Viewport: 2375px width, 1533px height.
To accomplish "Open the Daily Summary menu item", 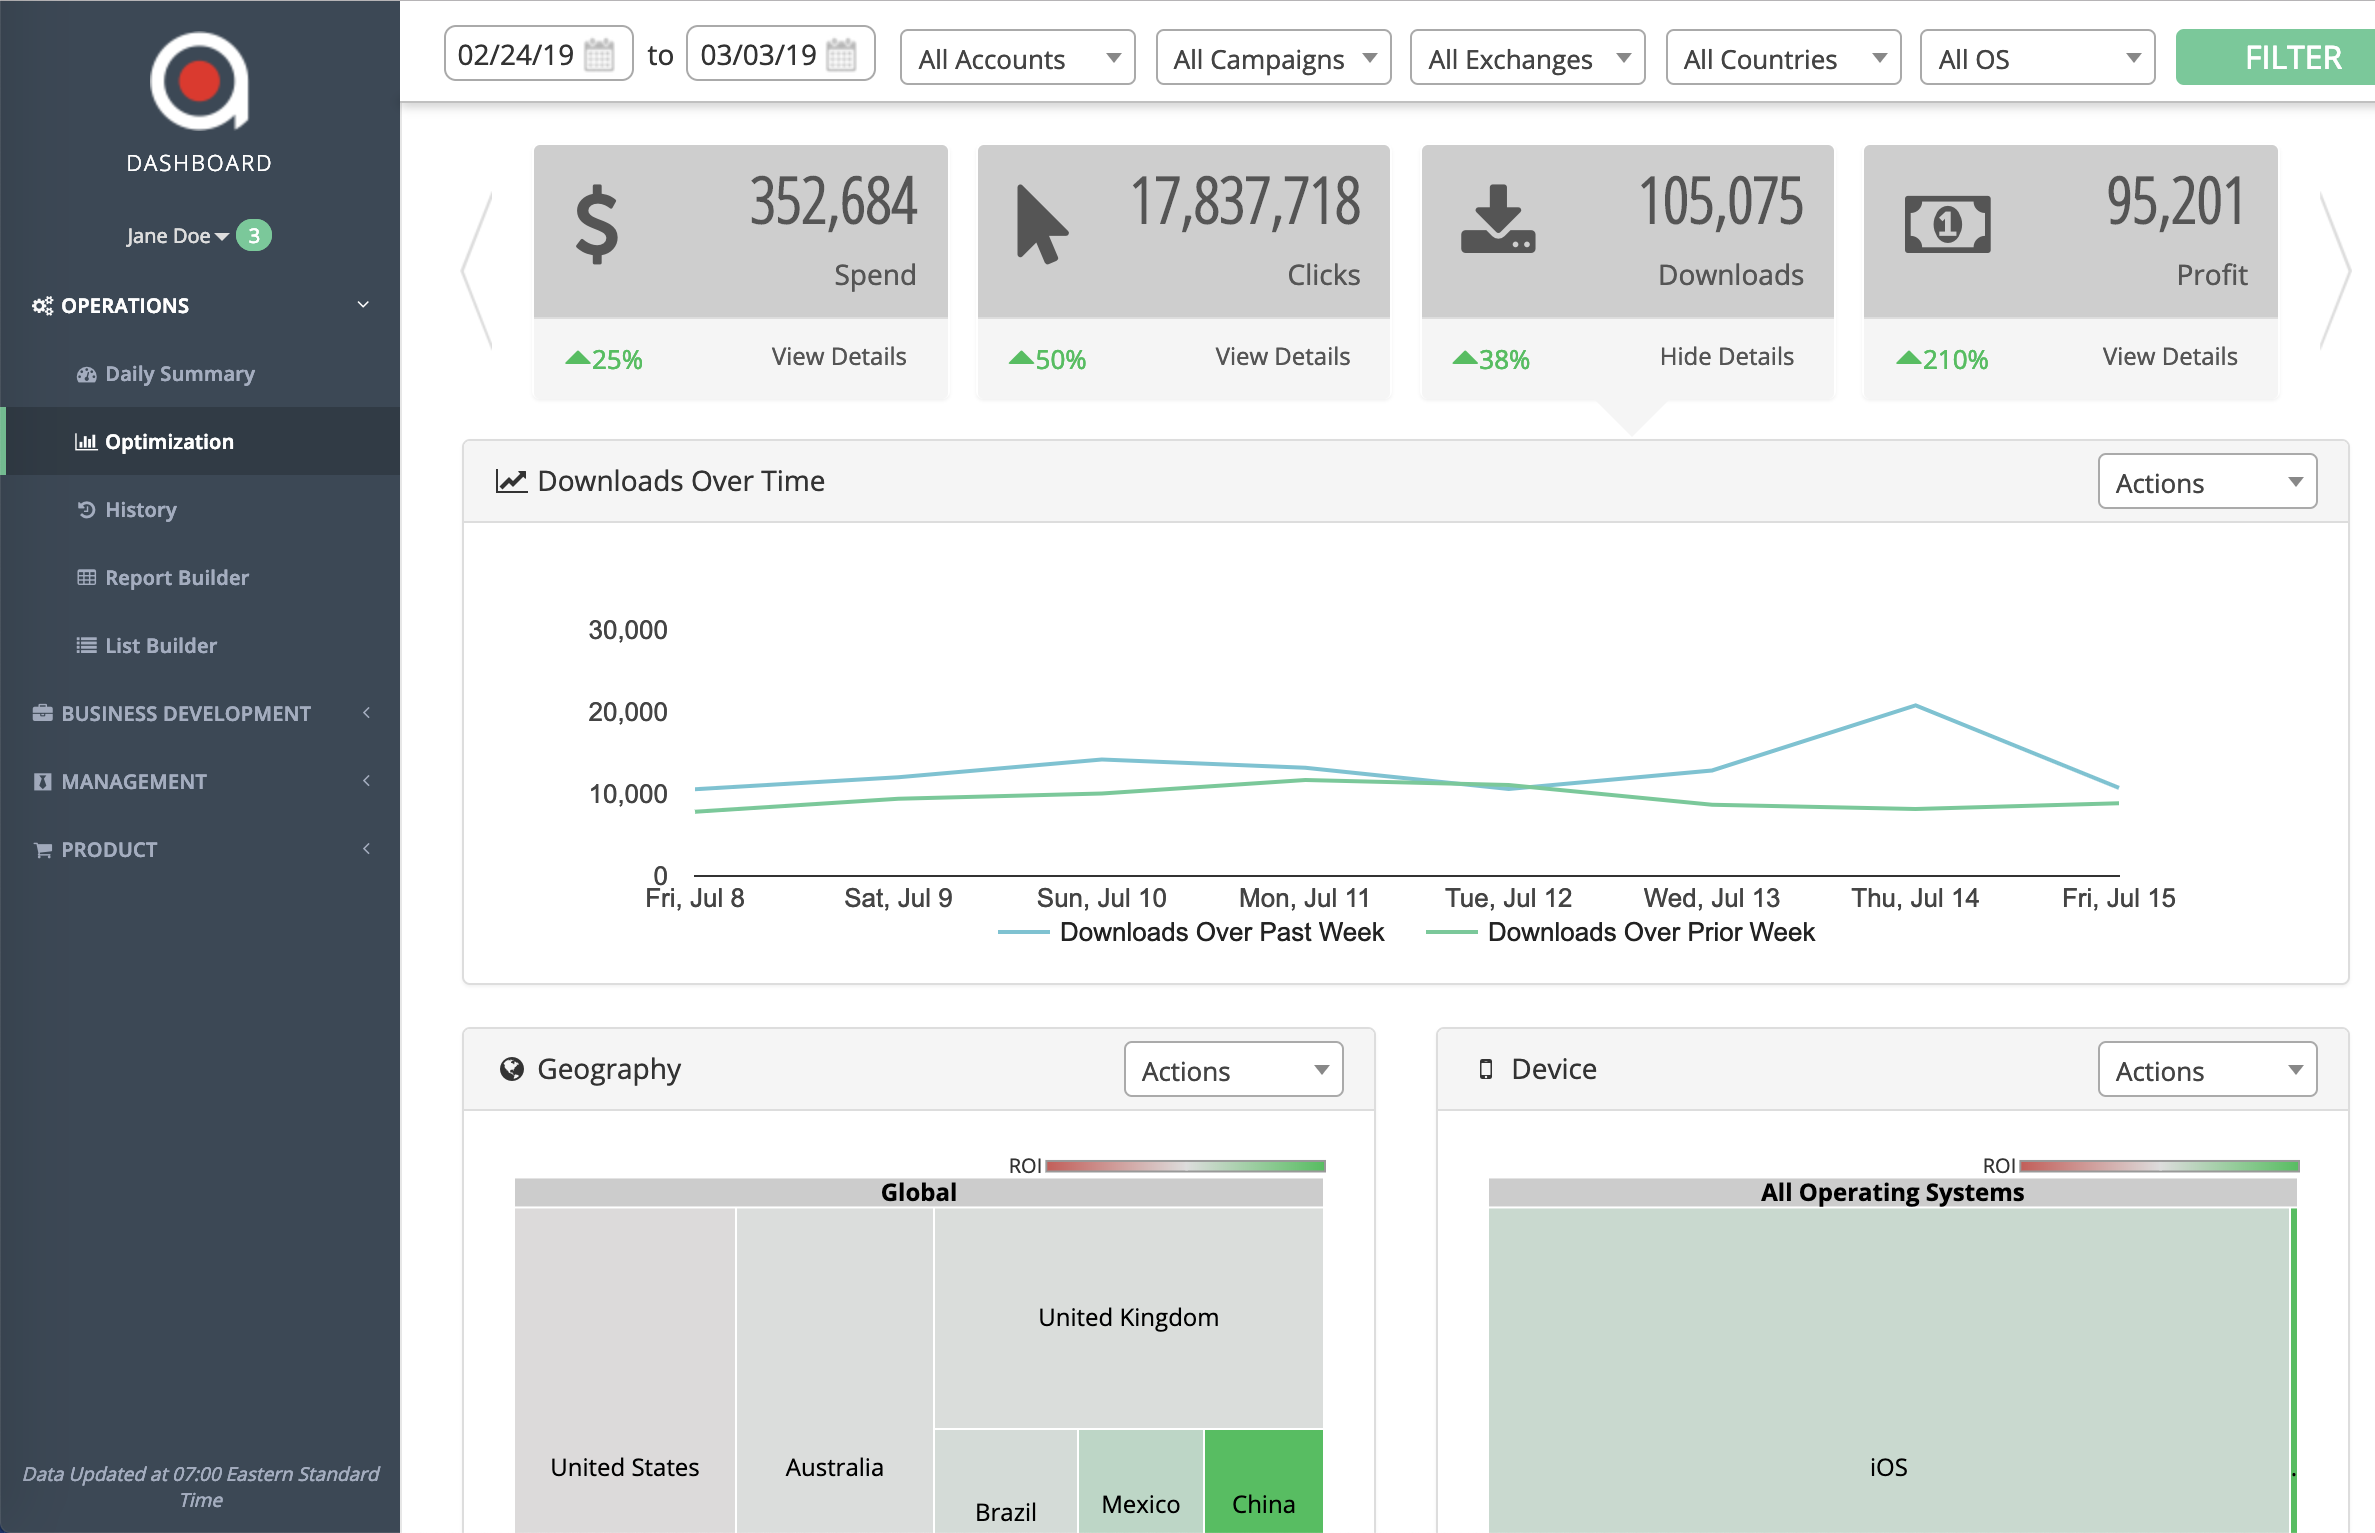I will click(179, 374).
